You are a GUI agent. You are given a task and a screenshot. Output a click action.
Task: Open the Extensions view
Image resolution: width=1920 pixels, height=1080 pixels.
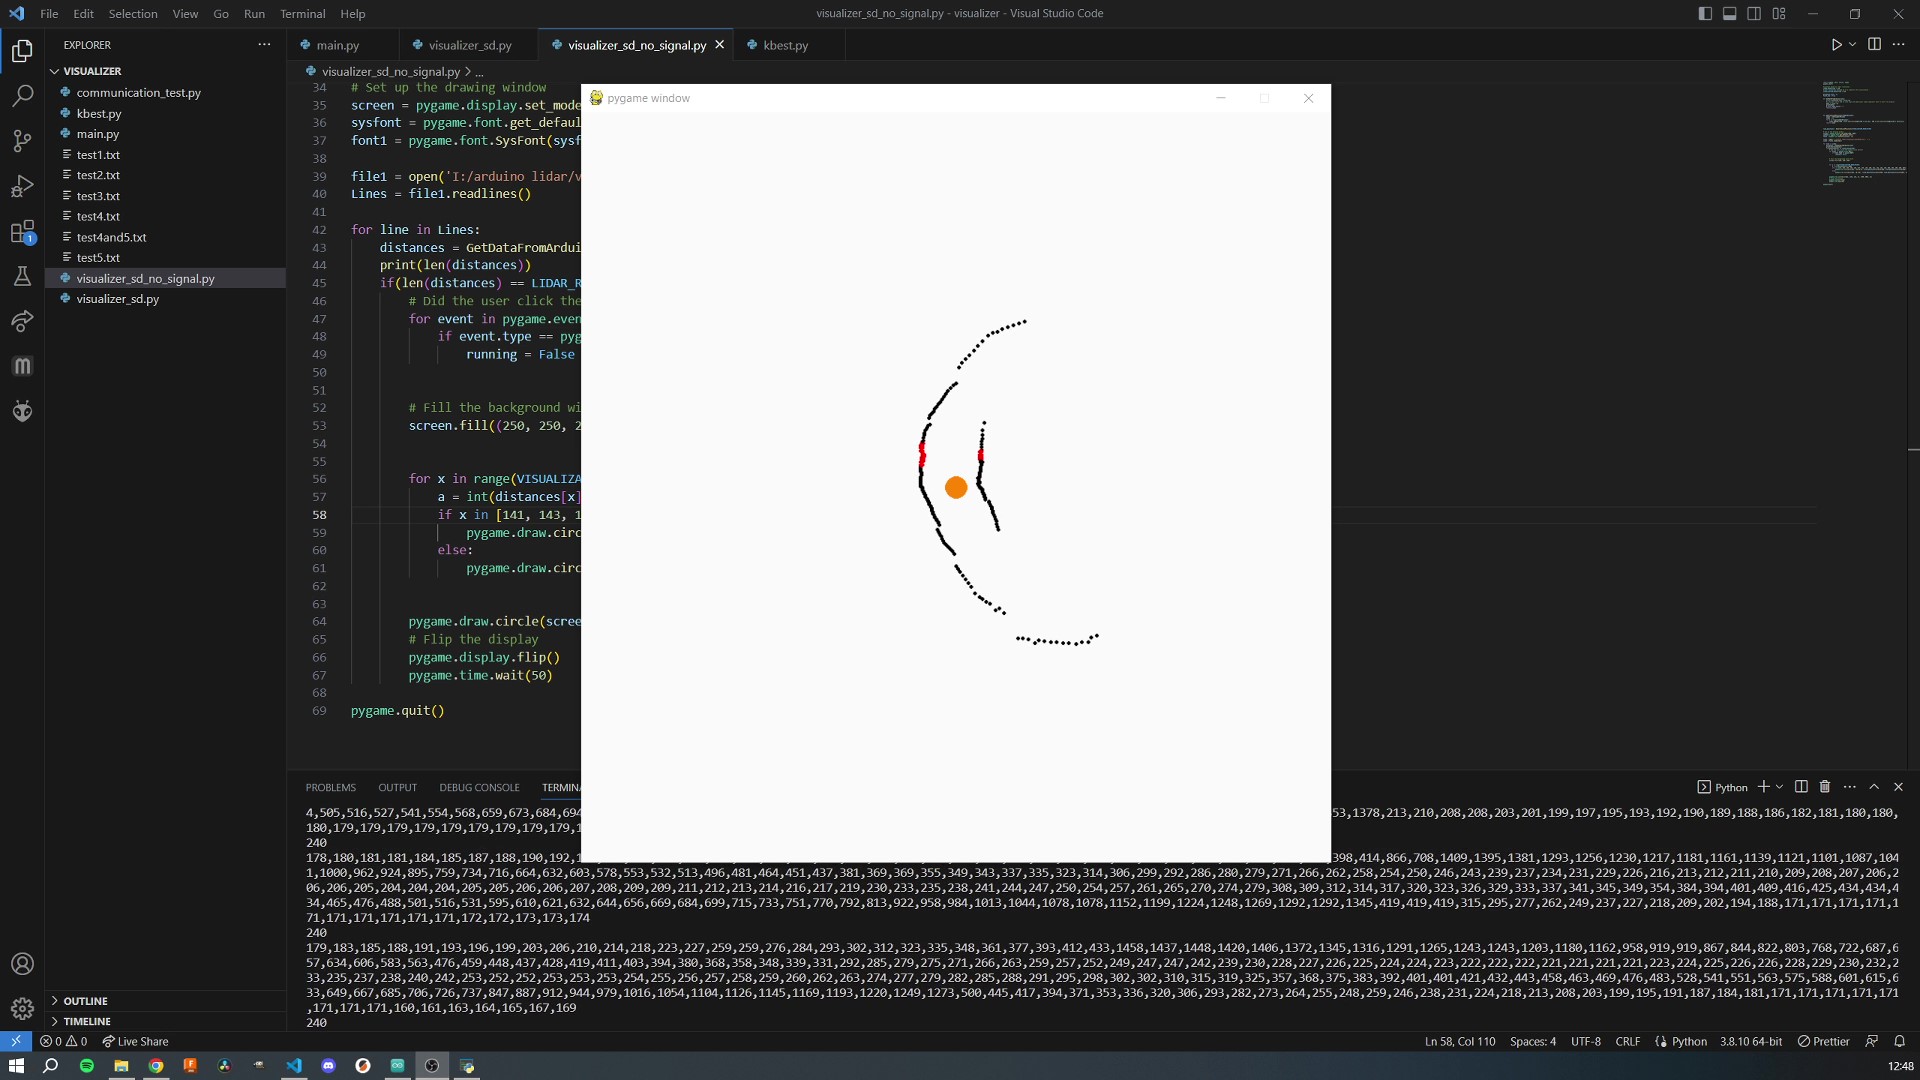point(22,232)
